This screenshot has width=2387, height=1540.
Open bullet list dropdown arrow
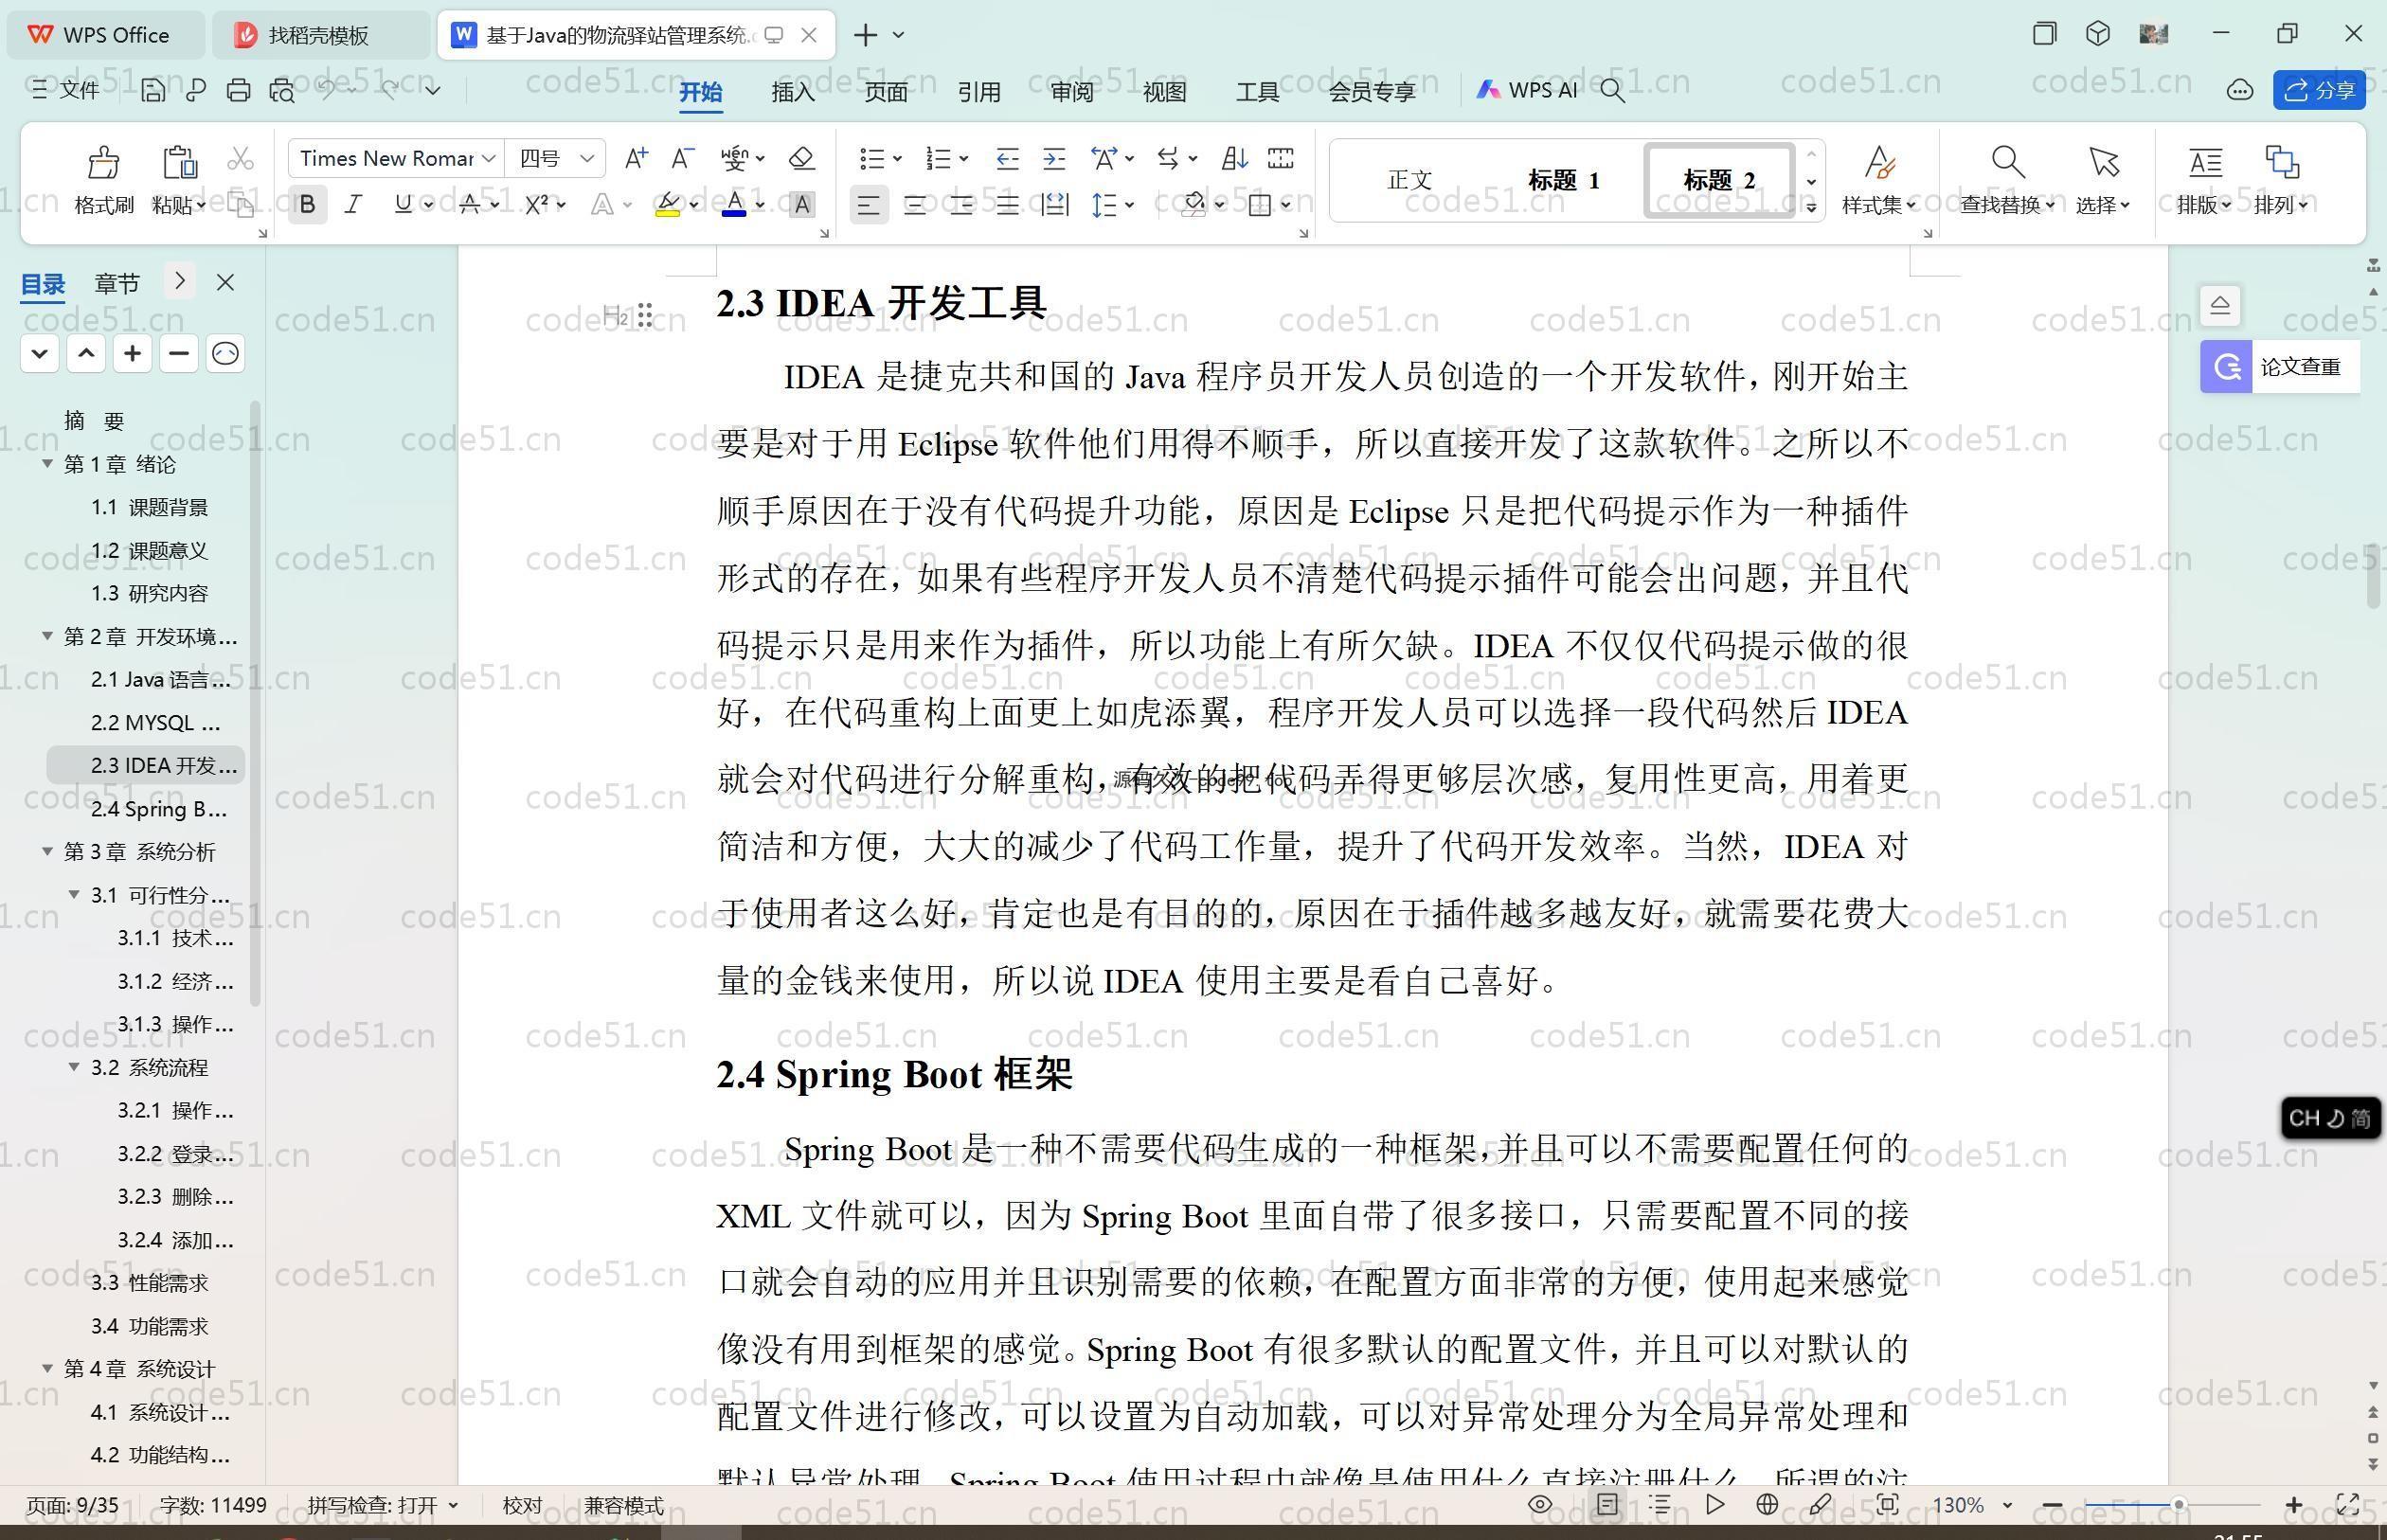coord(897,158)
